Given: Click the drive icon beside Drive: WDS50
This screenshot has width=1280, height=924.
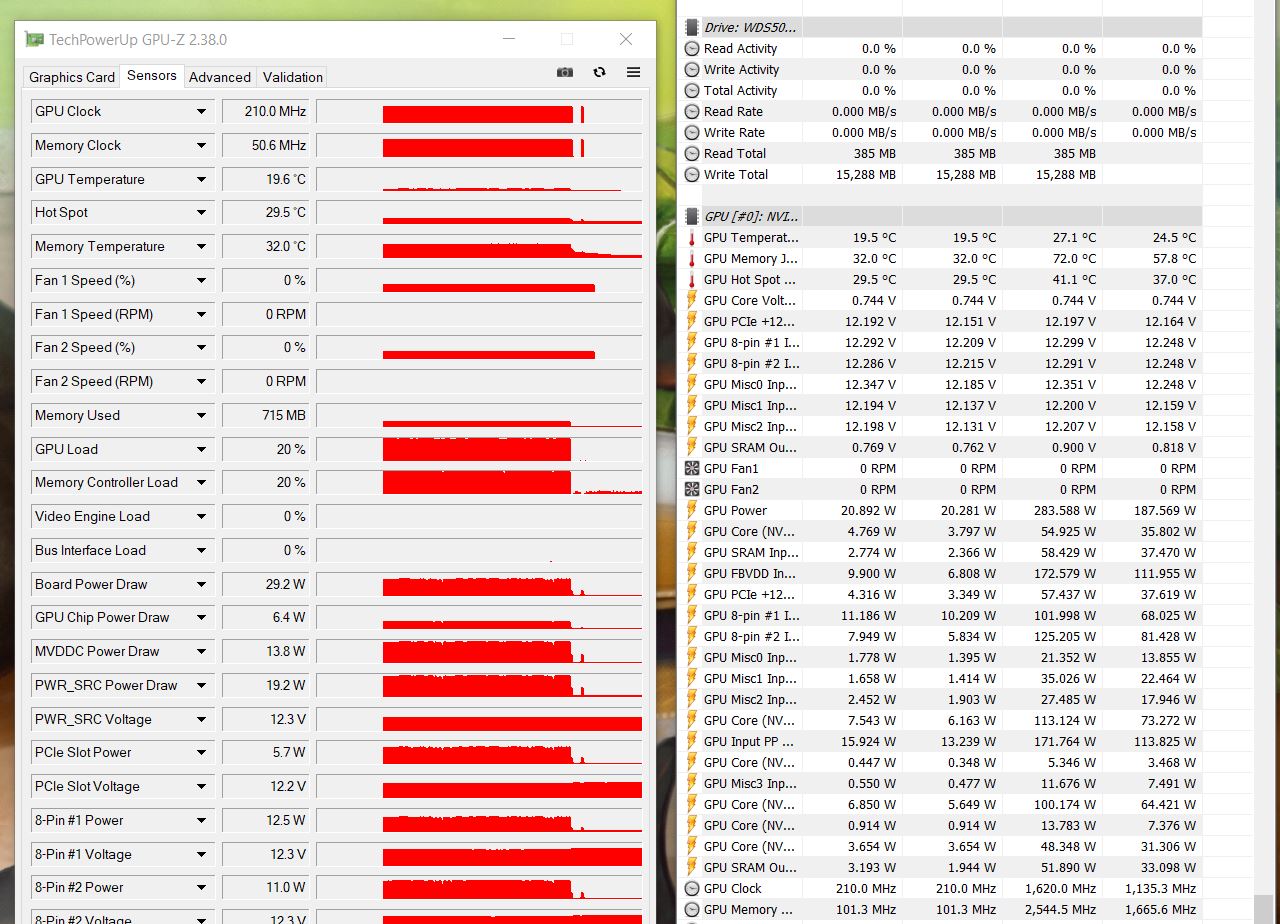Looking at the screenshot, I should tap(692, 27).
